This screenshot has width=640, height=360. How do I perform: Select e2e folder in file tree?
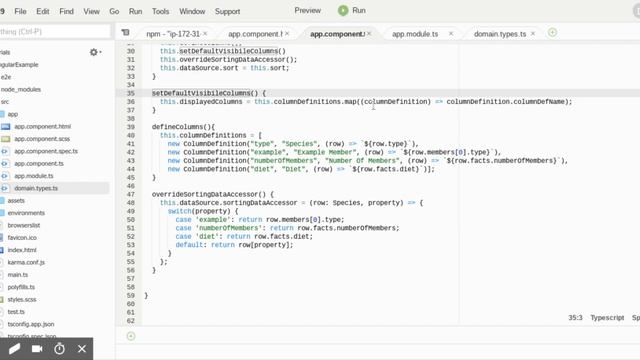coord(6,77)
